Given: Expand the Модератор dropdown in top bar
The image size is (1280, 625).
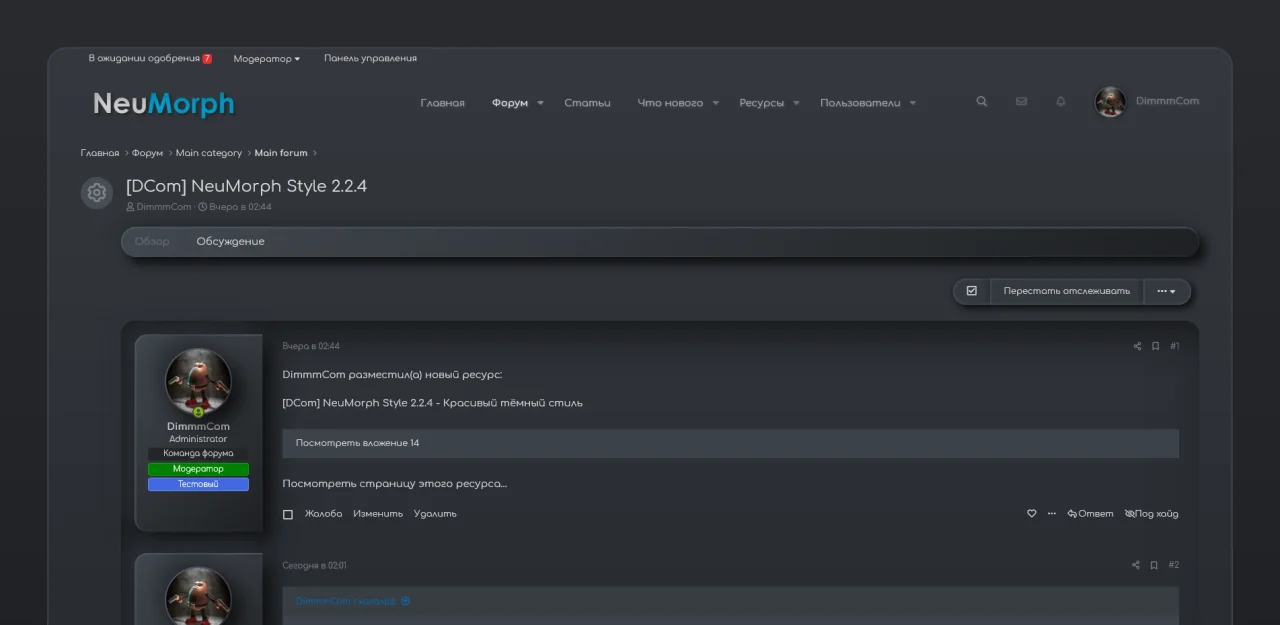Looking at the screenshot, I should [266, 59].
